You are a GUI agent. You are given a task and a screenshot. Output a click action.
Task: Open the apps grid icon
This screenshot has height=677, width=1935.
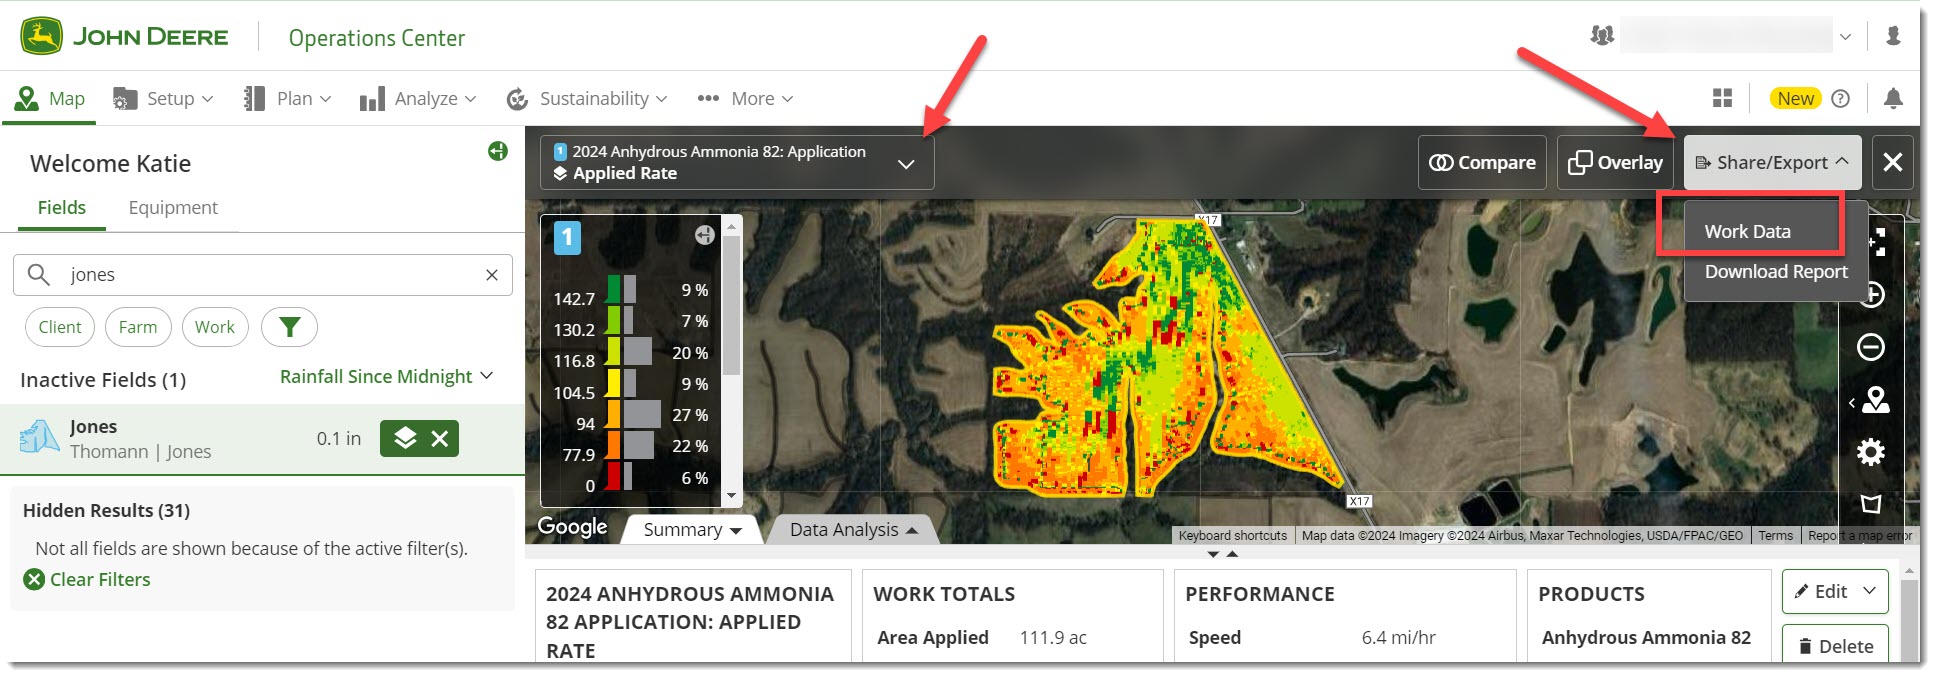(1722, 98)
